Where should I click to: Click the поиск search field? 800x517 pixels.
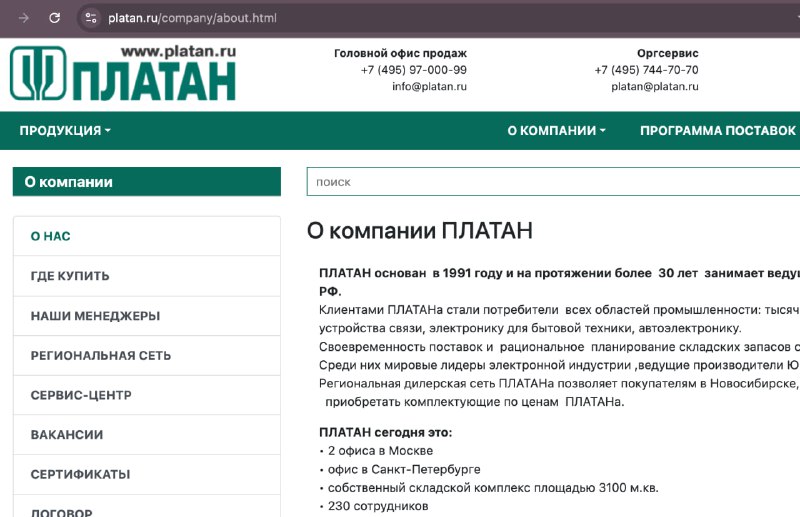coord(553,182)
